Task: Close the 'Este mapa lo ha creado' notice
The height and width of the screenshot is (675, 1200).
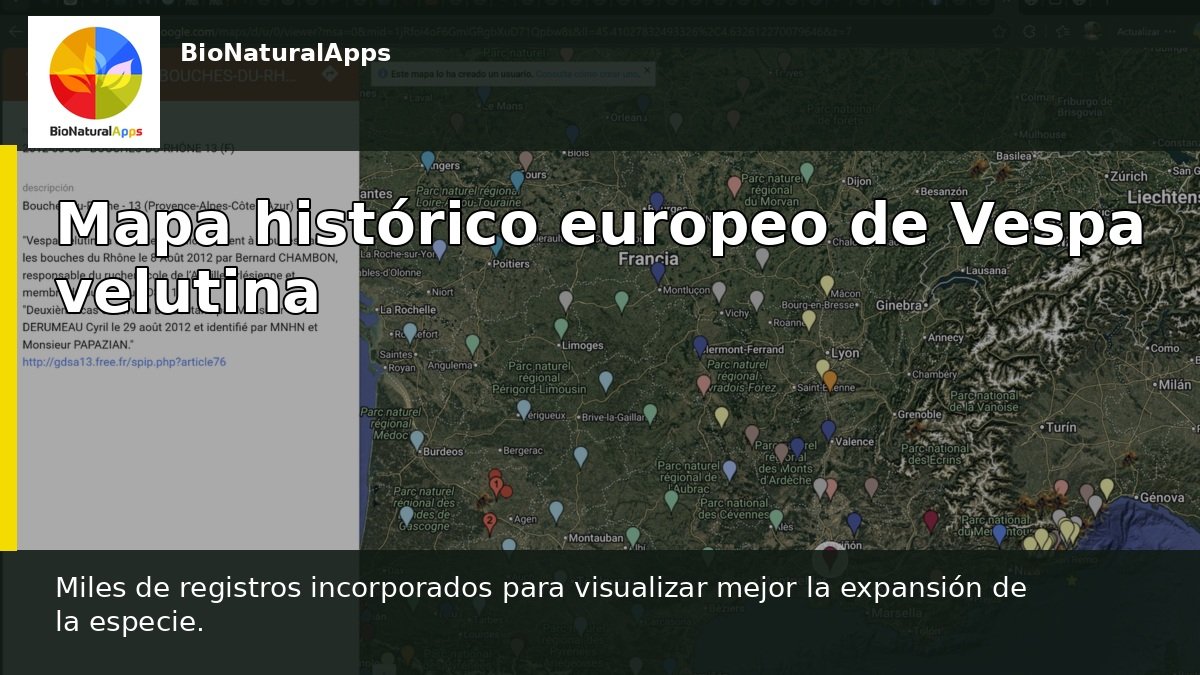Action: 647,71
